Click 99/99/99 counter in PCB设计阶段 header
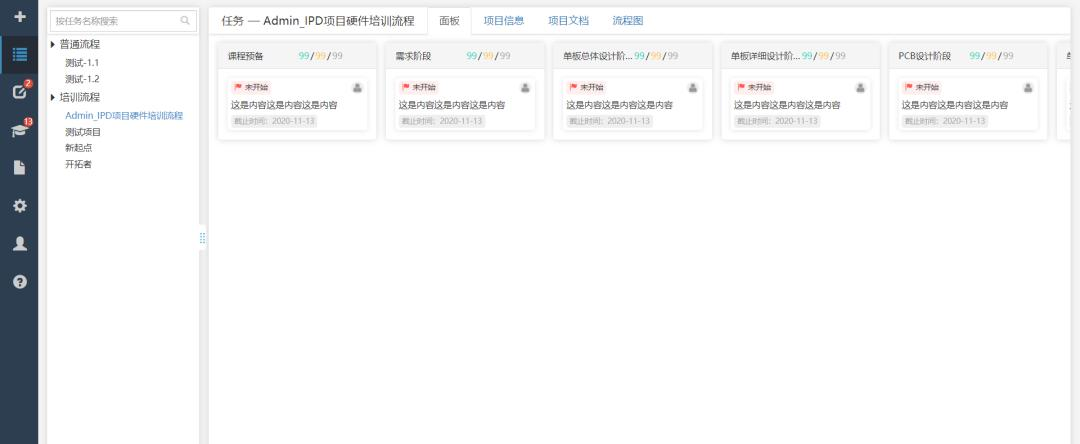Viewport: 1080px width, 444px height. (x=991, y=56)
